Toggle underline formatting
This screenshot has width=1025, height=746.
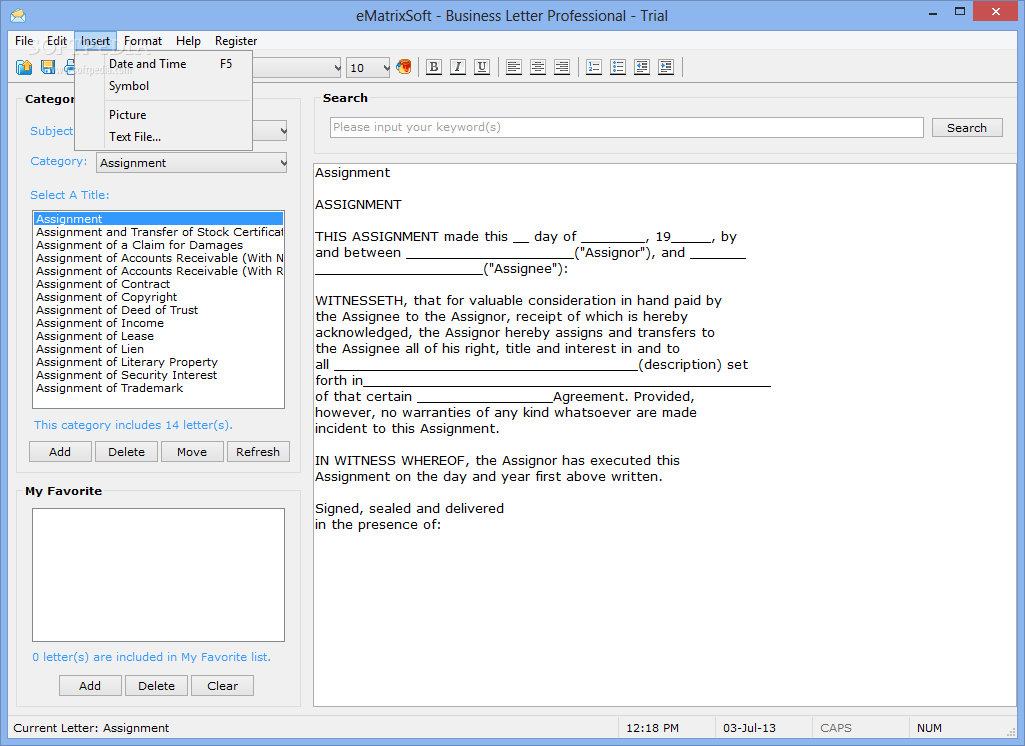pyautogui.click(x=482, y=67)
